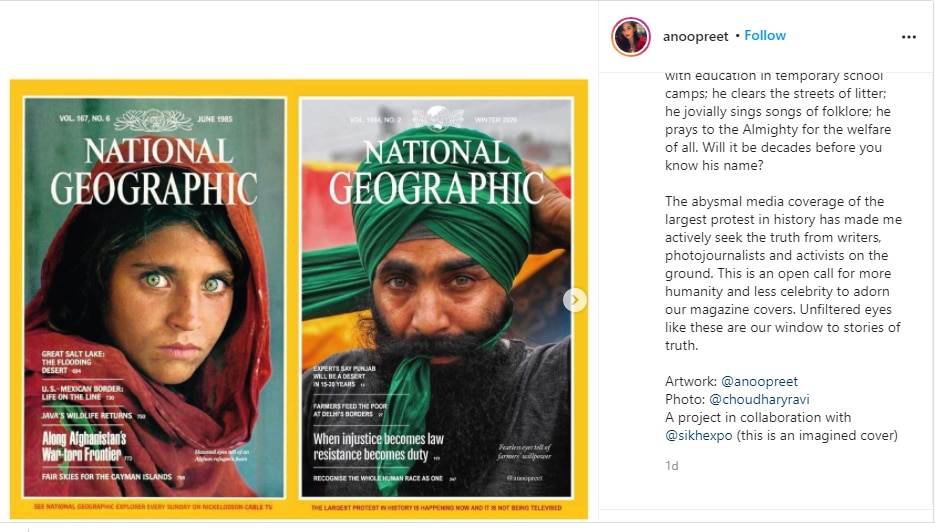
Task: Click the "WINTER 2020" issue date text
Action: coord(529,121)
